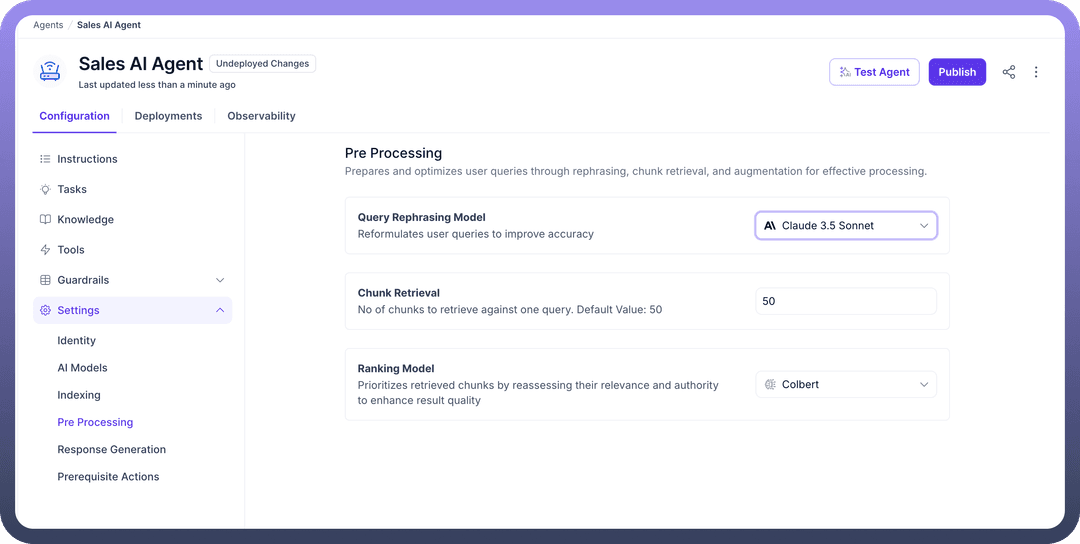The image size is (1080, 544).
Task: Click the Tasks lightbulb icon
Action: [45, 189]
